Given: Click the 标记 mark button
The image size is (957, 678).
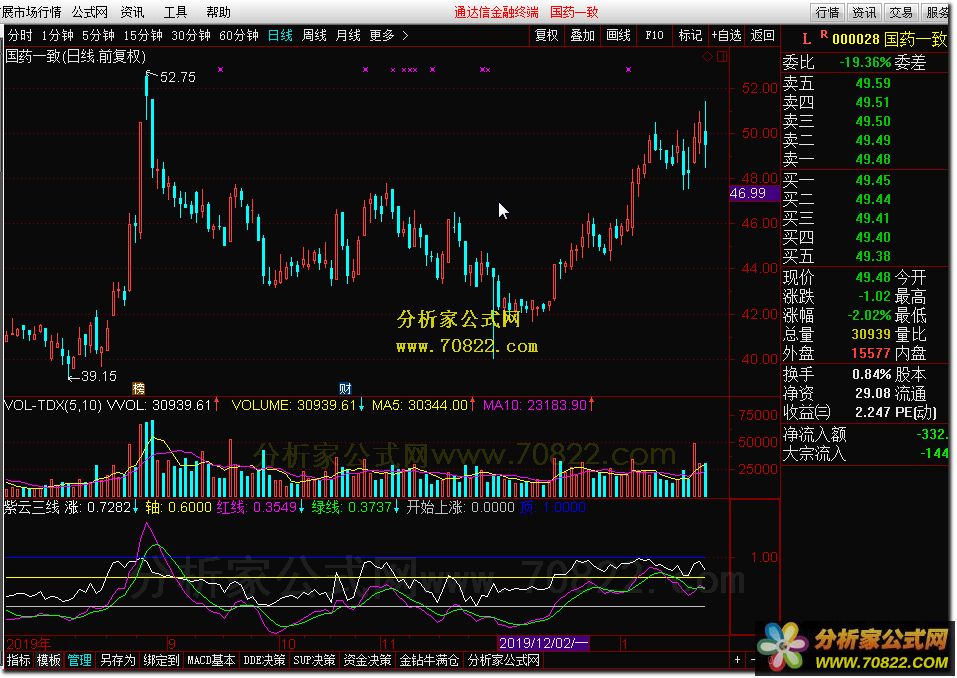Looking at the screenshot, I should coord(690,35).
